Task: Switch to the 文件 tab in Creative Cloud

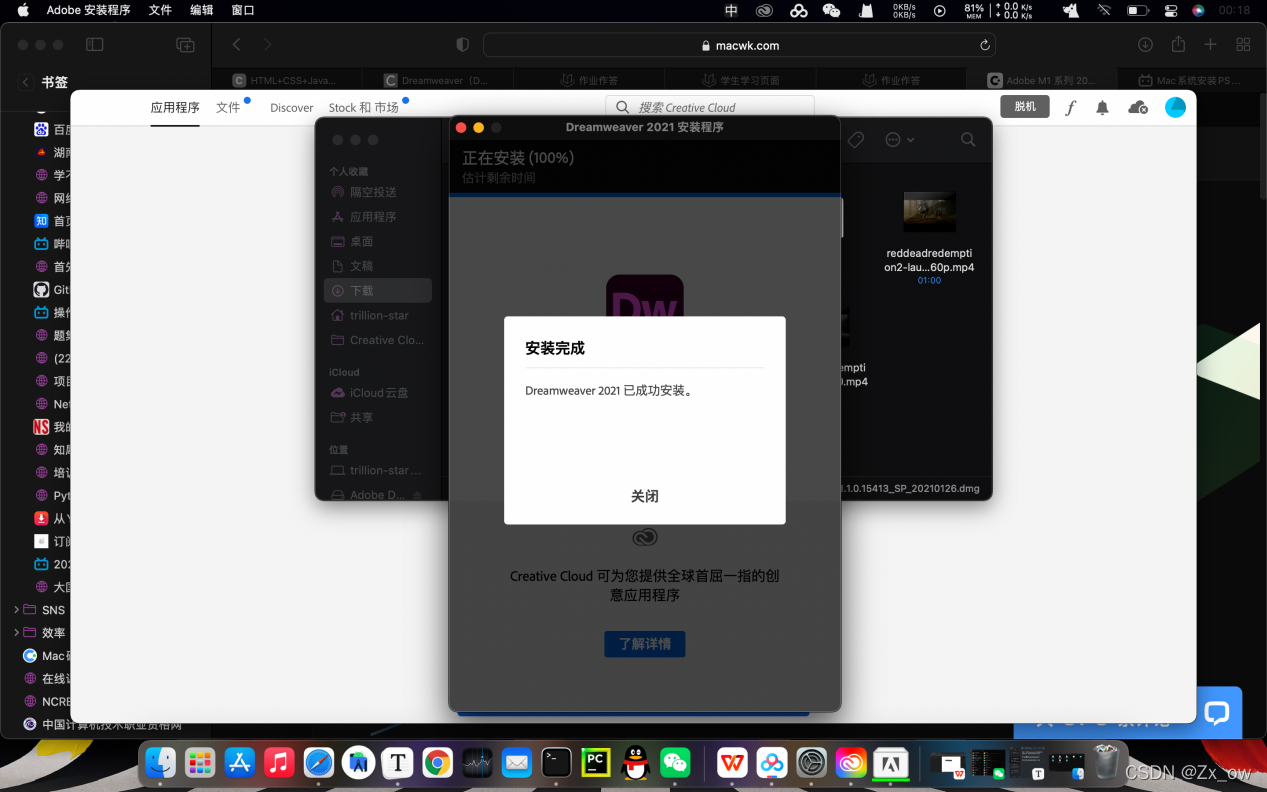Action: click(228, 107)
